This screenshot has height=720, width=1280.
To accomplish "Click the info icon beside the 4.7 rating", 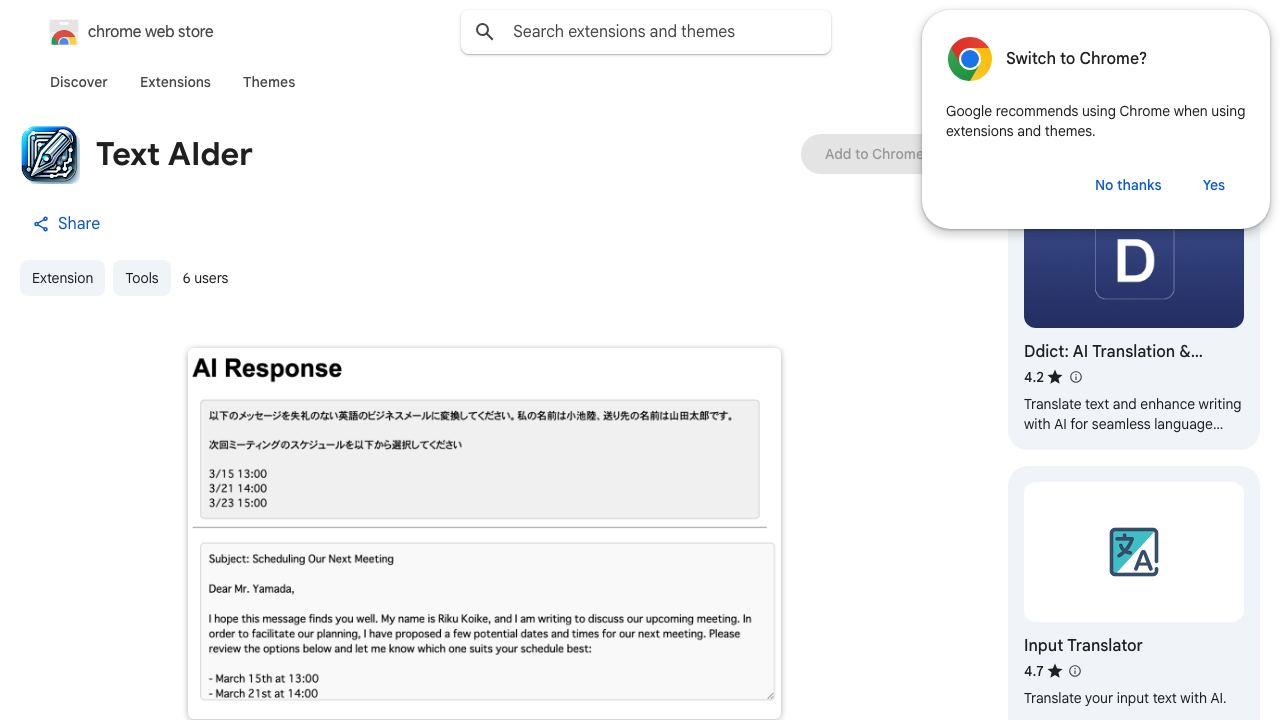I will (x=1076, y=671).
